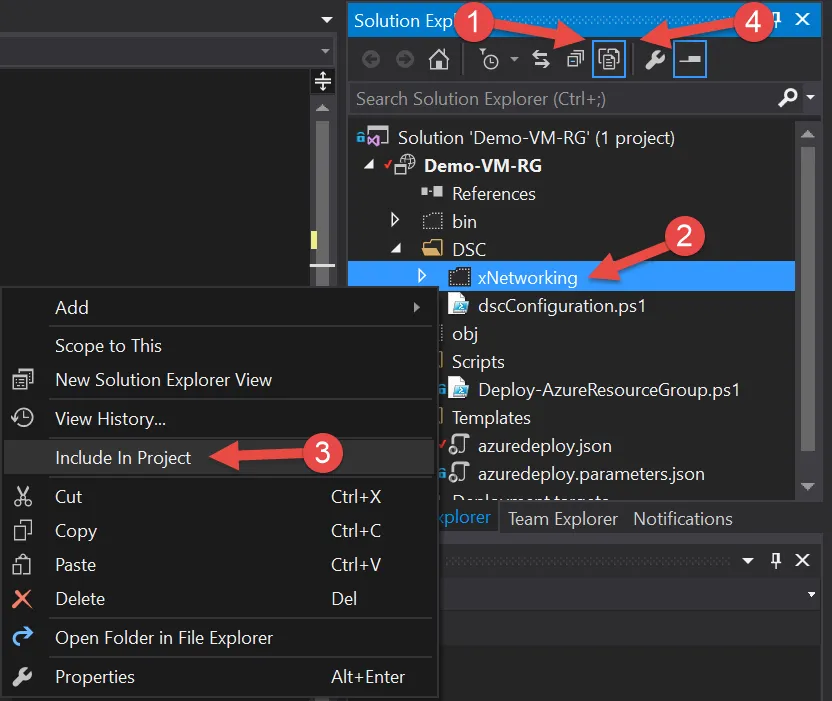Switch to Notifications tab

[683, 519]
